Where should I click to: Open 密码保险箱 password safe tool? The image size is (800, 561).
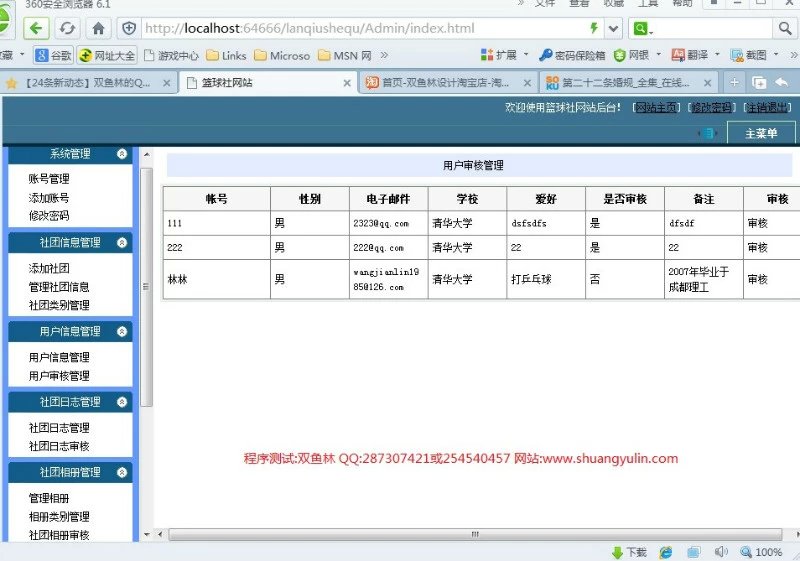(572, 55)
